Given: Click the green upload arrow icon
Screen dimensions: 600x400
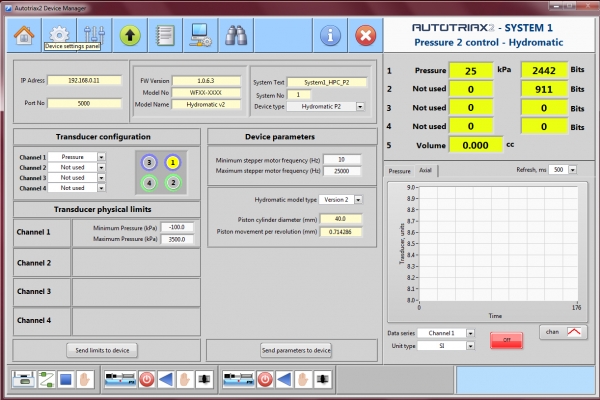Looking at the screenshot, I should tap(130, 35).
